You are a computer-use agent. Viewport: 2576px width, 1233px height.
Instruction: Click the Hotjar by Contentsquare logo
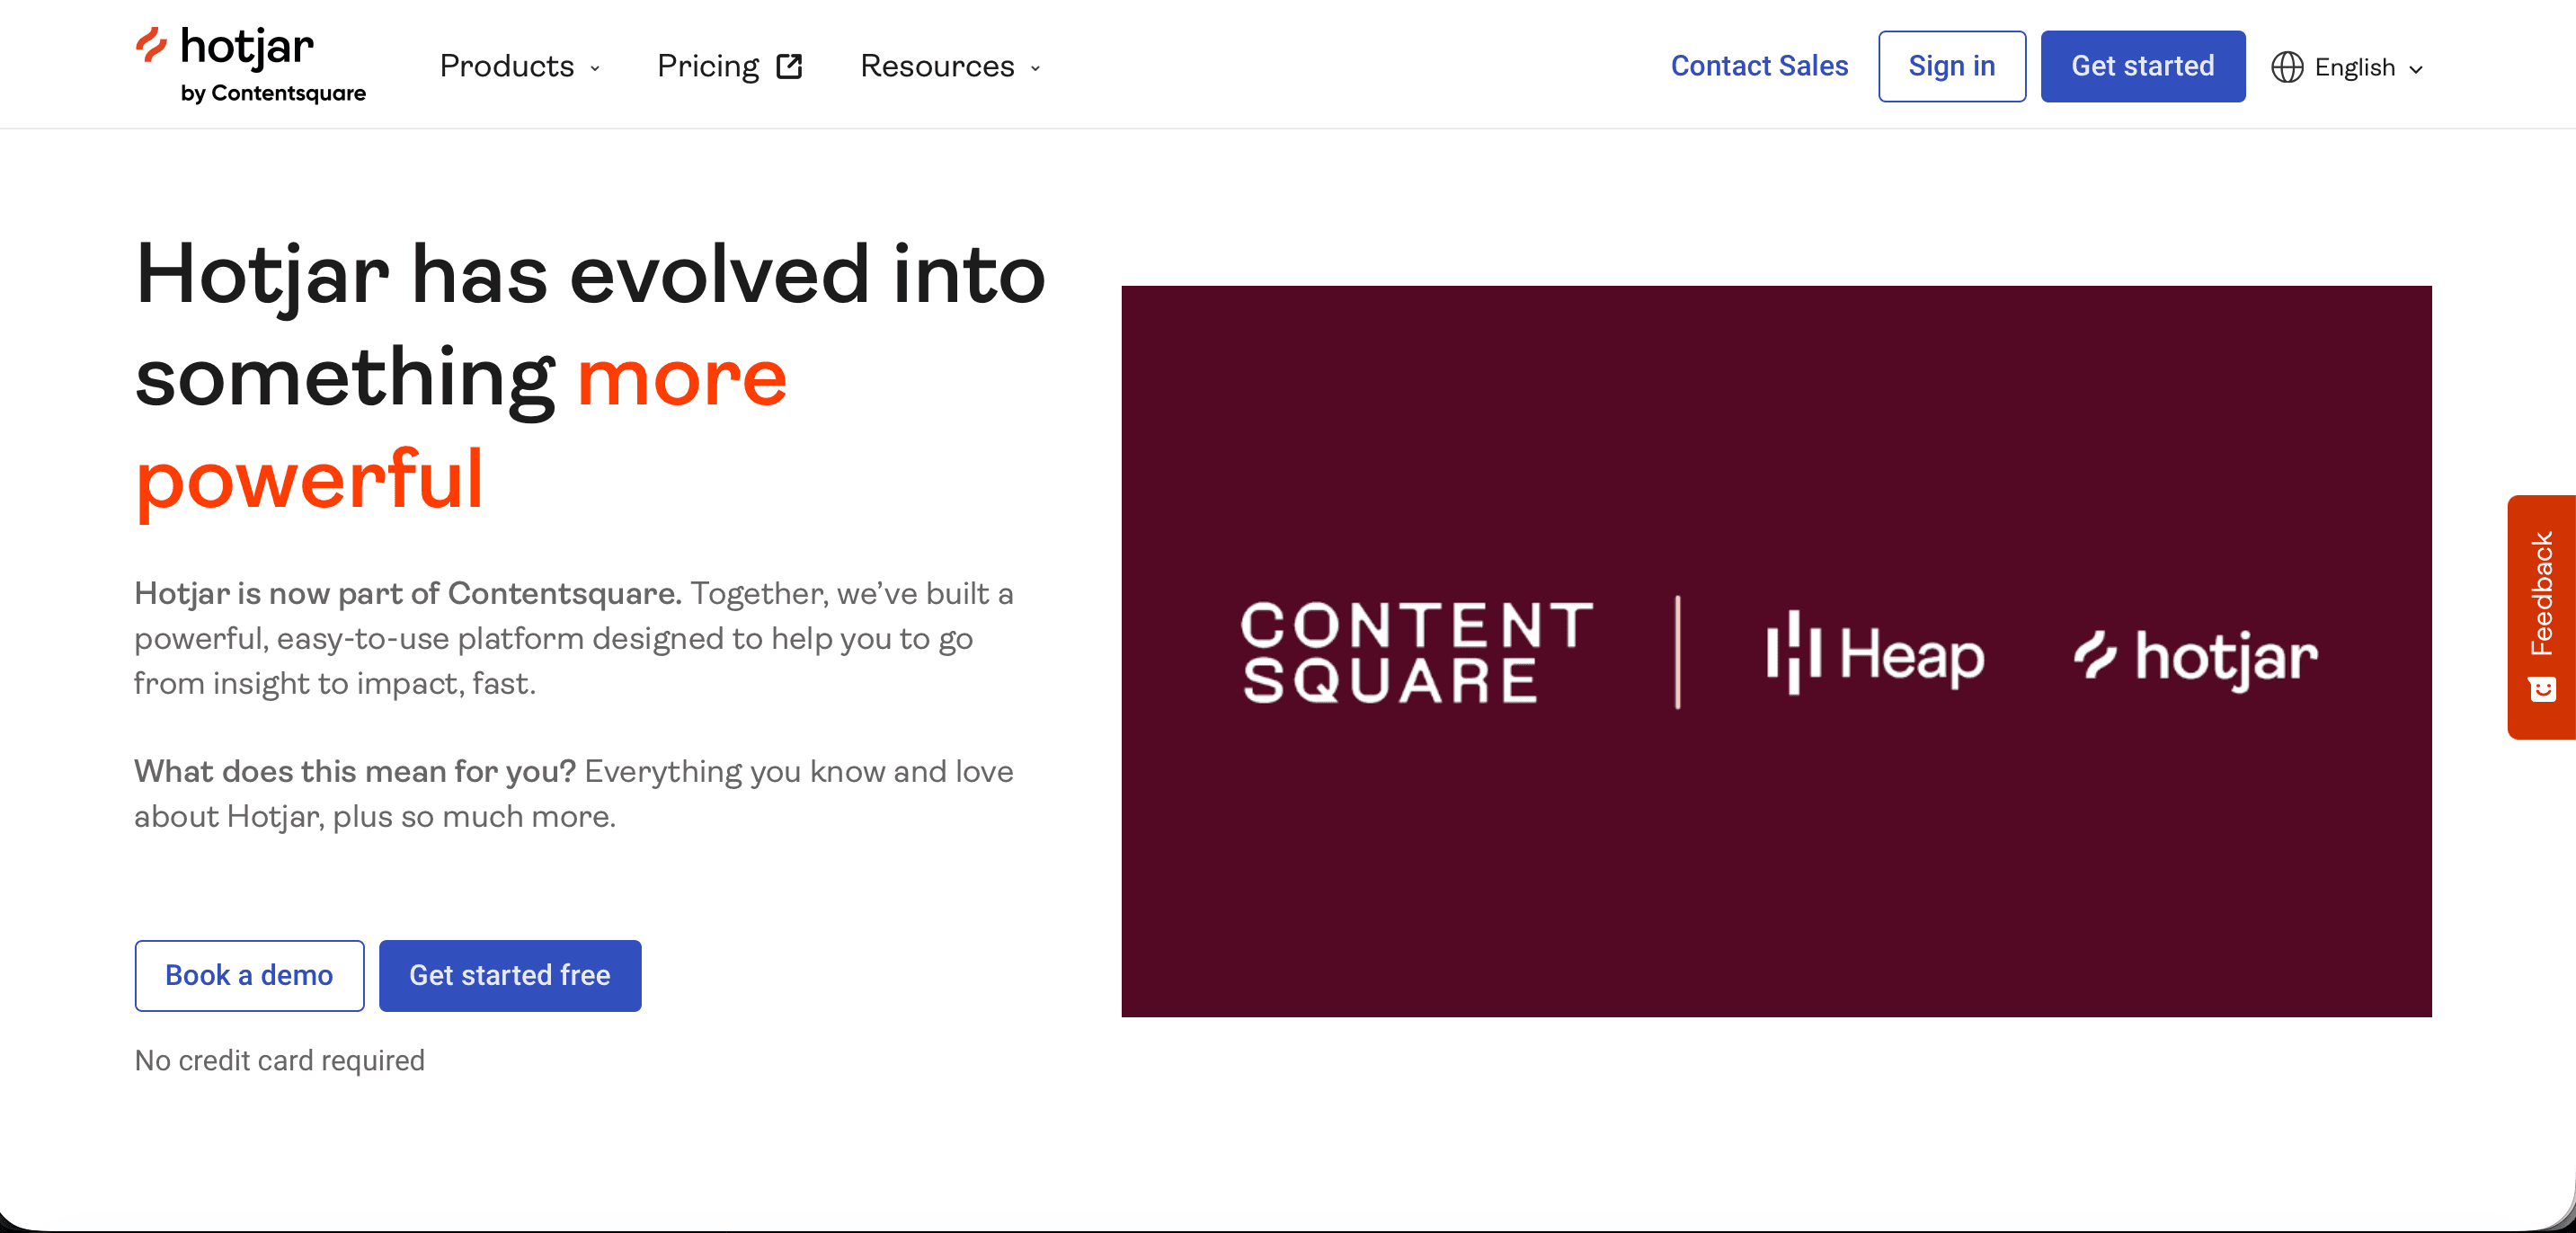(x=251, y=65)
